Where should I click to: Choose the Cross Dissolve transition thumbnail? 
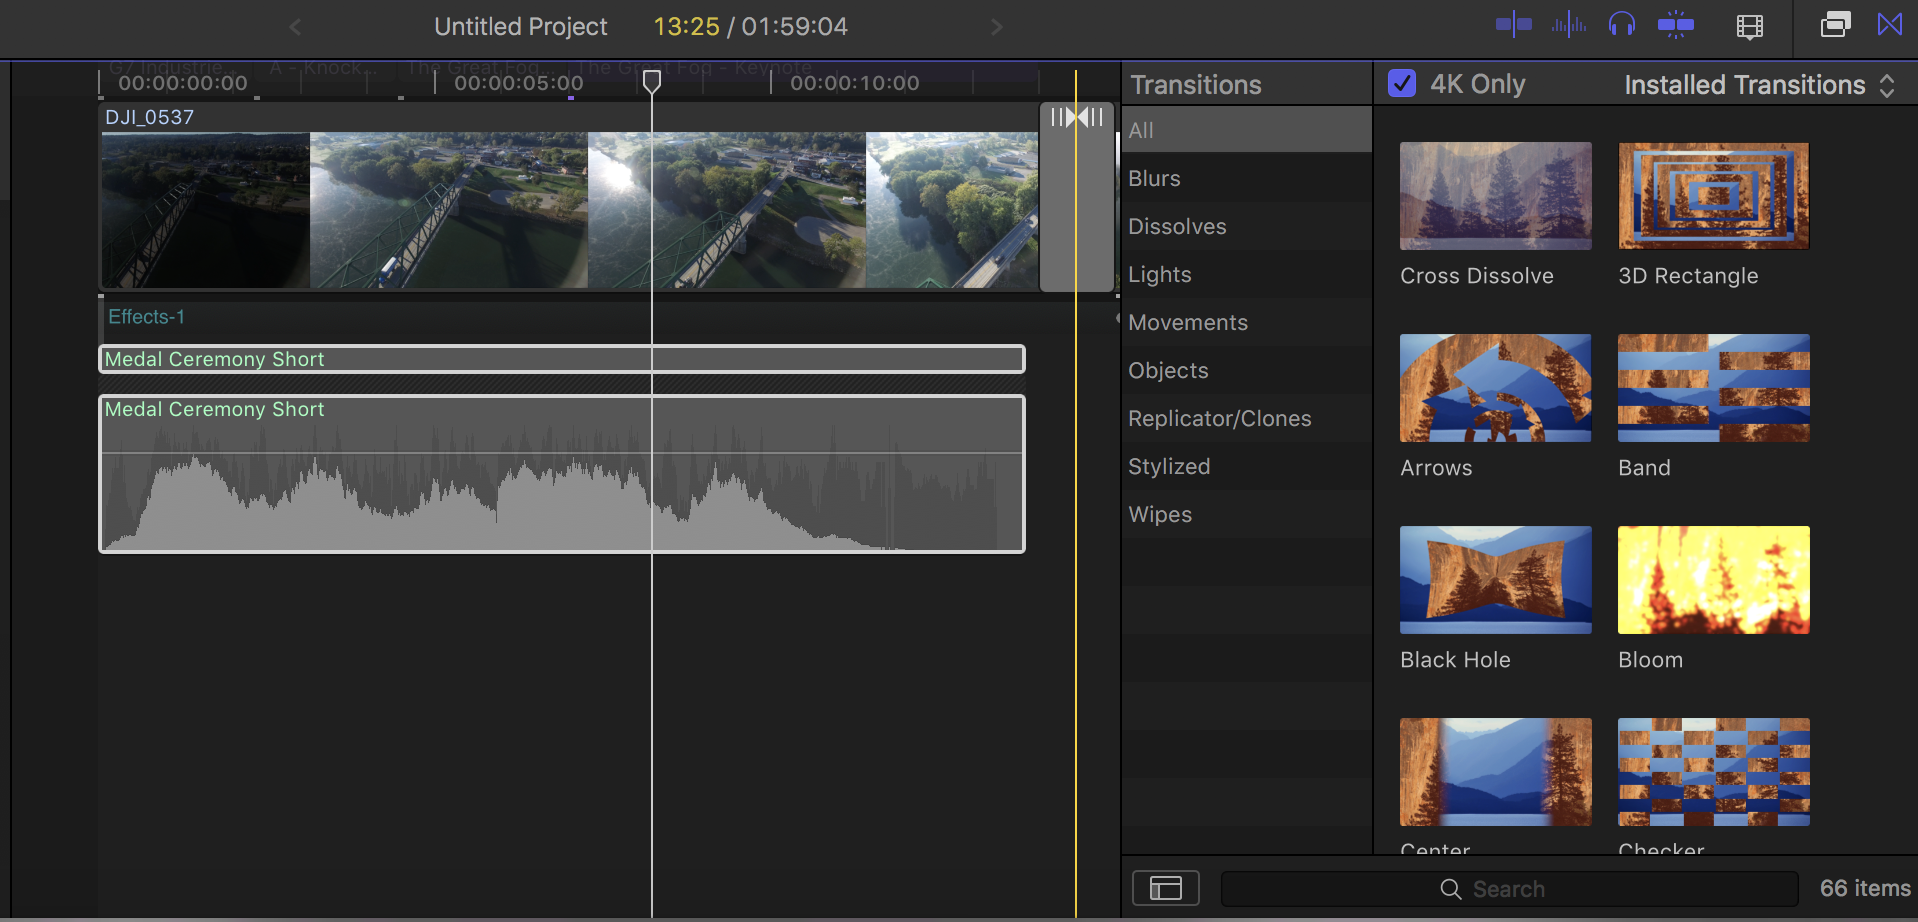(x=1496, y=196)
